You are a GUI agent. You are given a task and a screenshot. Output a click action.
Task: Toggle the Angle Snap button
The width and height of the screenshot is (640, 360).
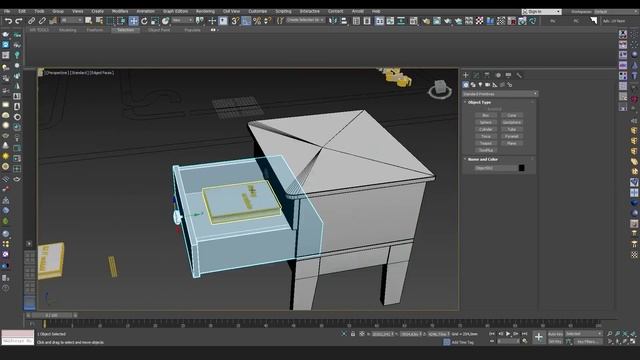(x=246, y=21)
